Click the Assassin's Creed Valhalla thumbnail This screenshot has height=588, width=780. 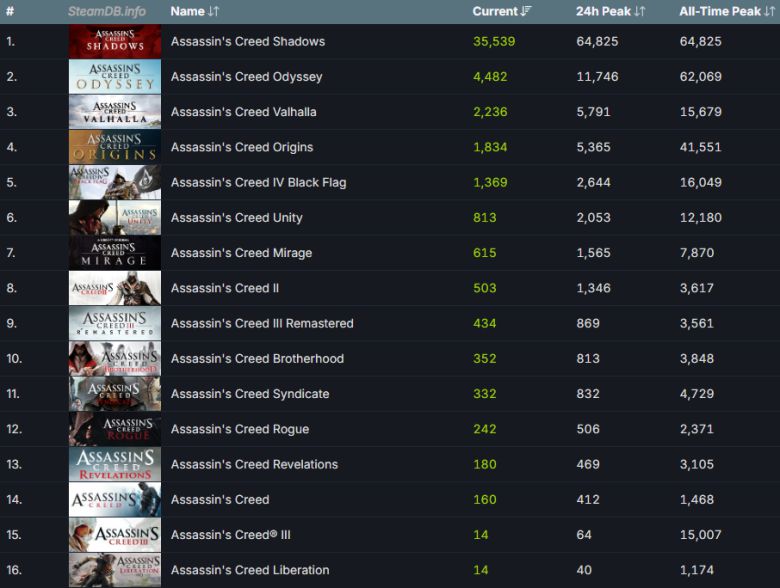pyautogui.click(x=114, y=112)
